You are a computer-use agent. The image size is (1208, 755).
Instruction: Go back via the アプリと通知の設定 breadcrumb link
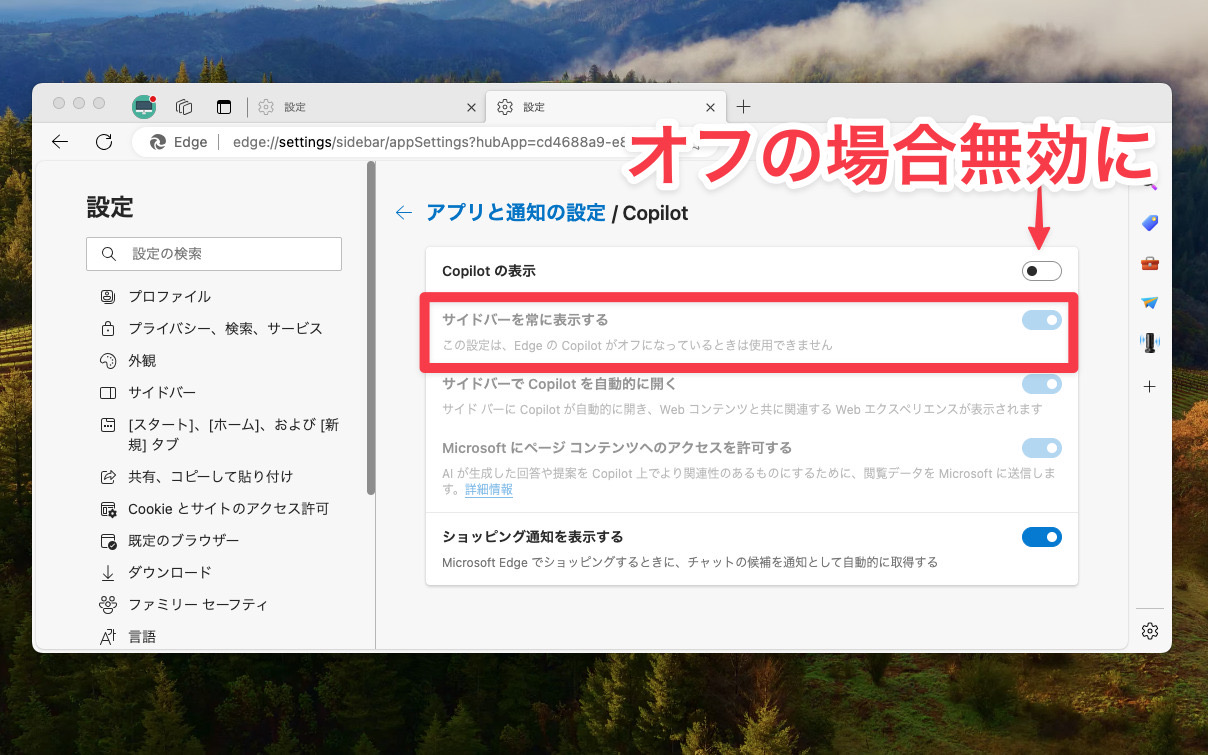515,212
